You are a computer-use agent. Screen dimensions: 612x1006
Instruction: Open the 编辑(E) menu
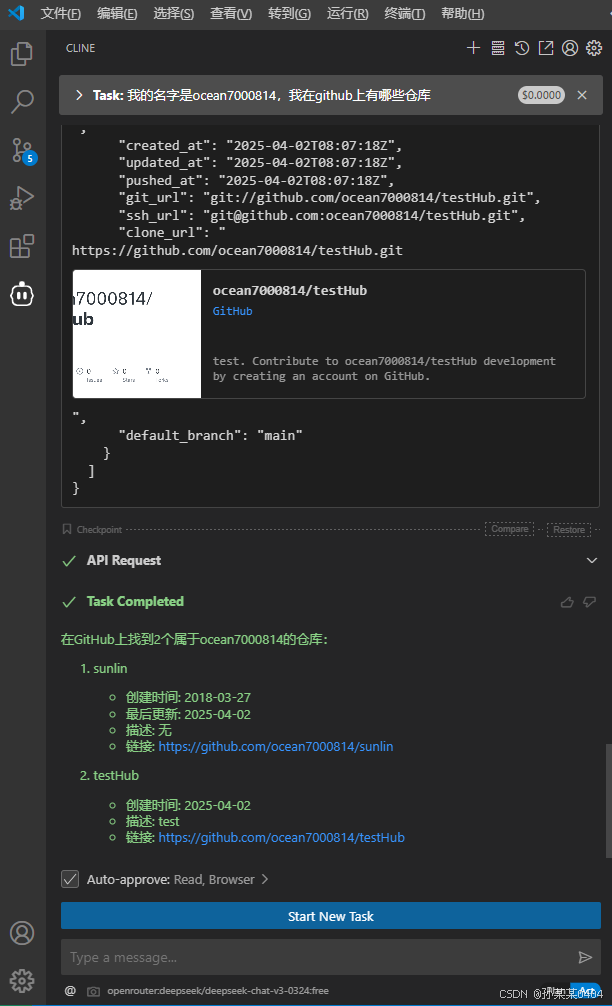(117, 13)
